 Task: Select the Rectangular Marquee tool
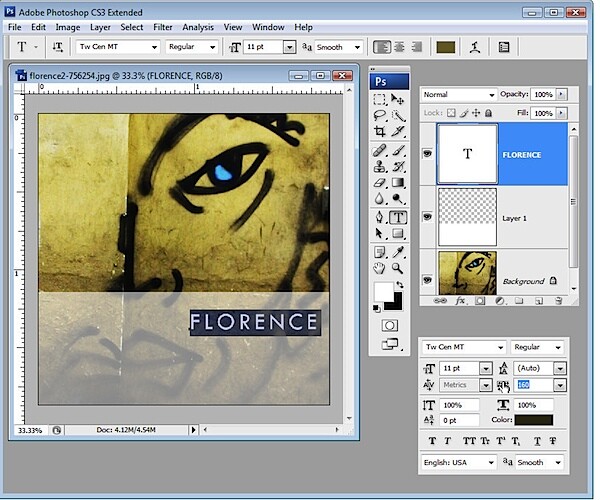pos(380,99)
